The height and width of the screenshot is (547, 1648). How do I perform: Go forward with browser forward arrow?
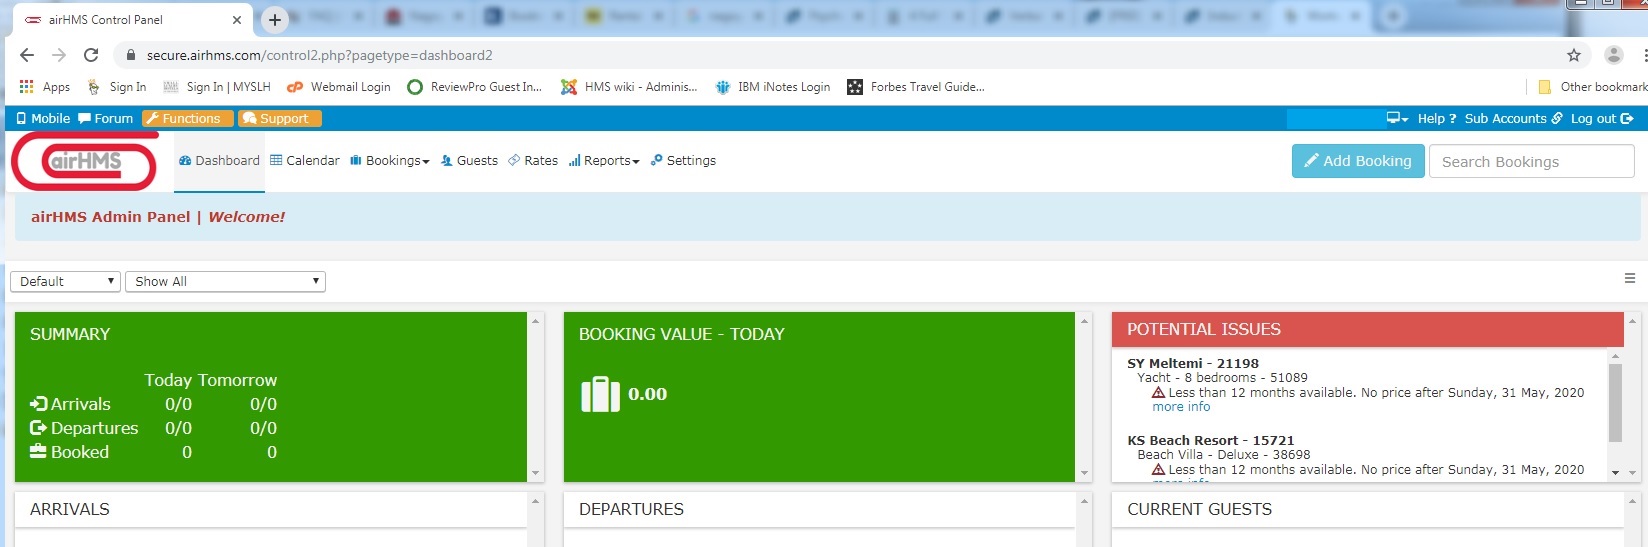[59, 55]
